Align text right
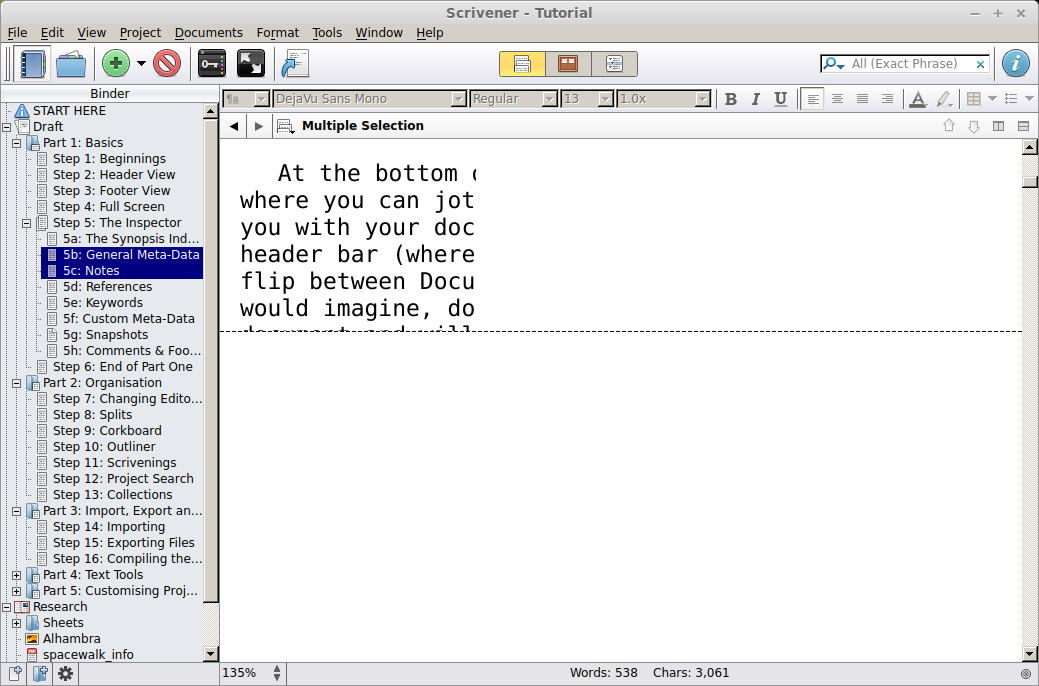Viewport: 1039px width, 686px height. tap(887, 99)
